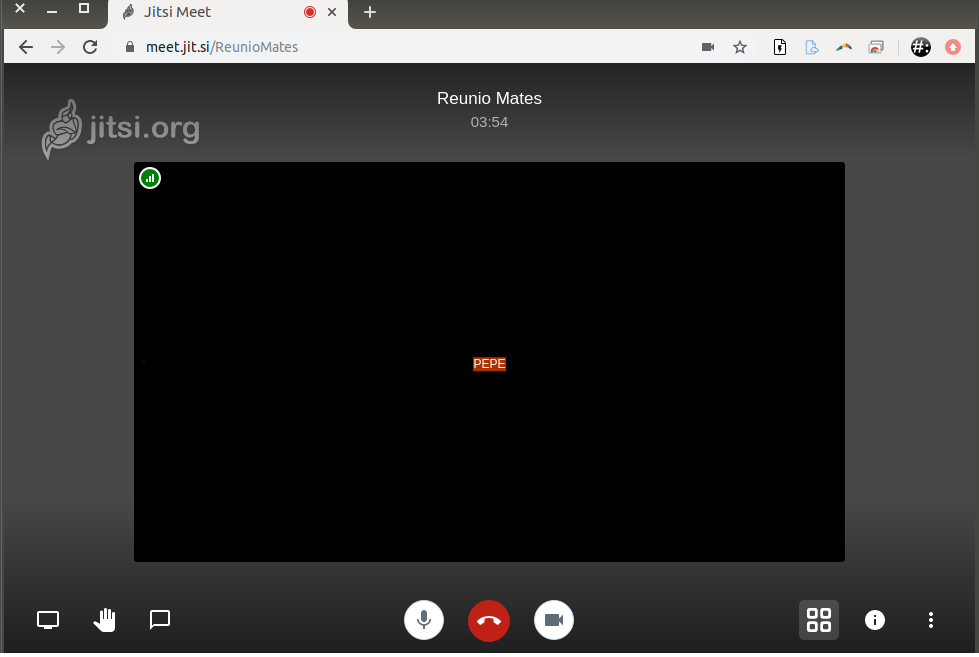Toggle tile view layout
The width and height of the screenshot is (979, 657).
click(818, 620)
